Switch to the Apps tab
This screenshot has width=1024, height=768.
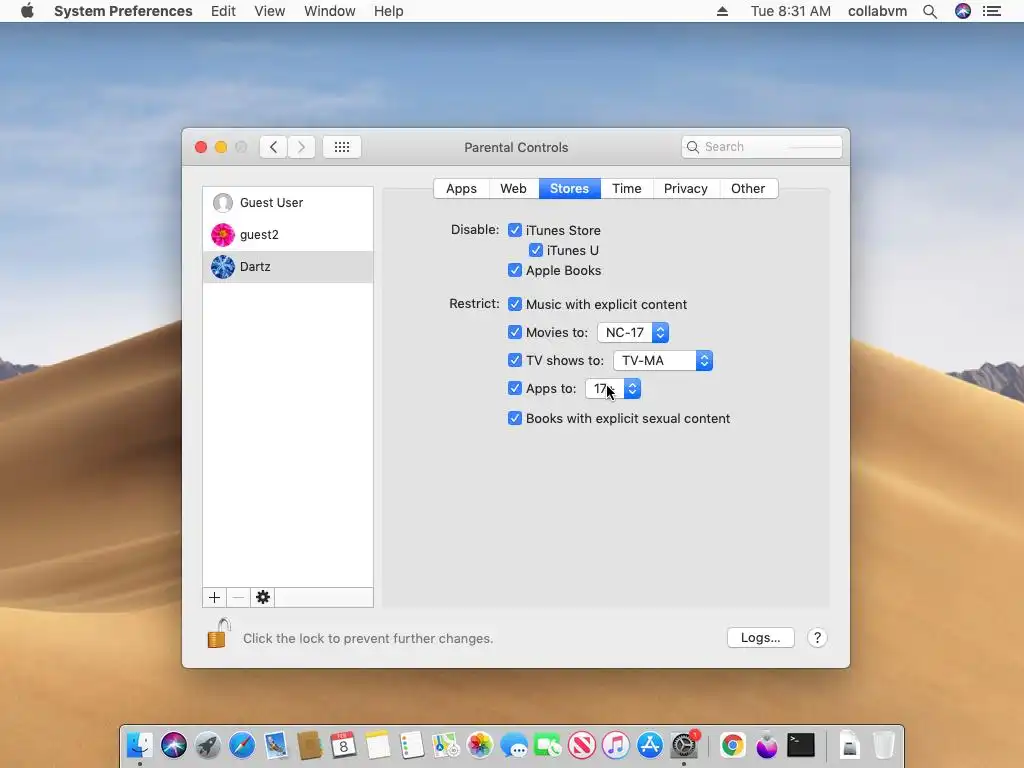click(x=461, y=189)
